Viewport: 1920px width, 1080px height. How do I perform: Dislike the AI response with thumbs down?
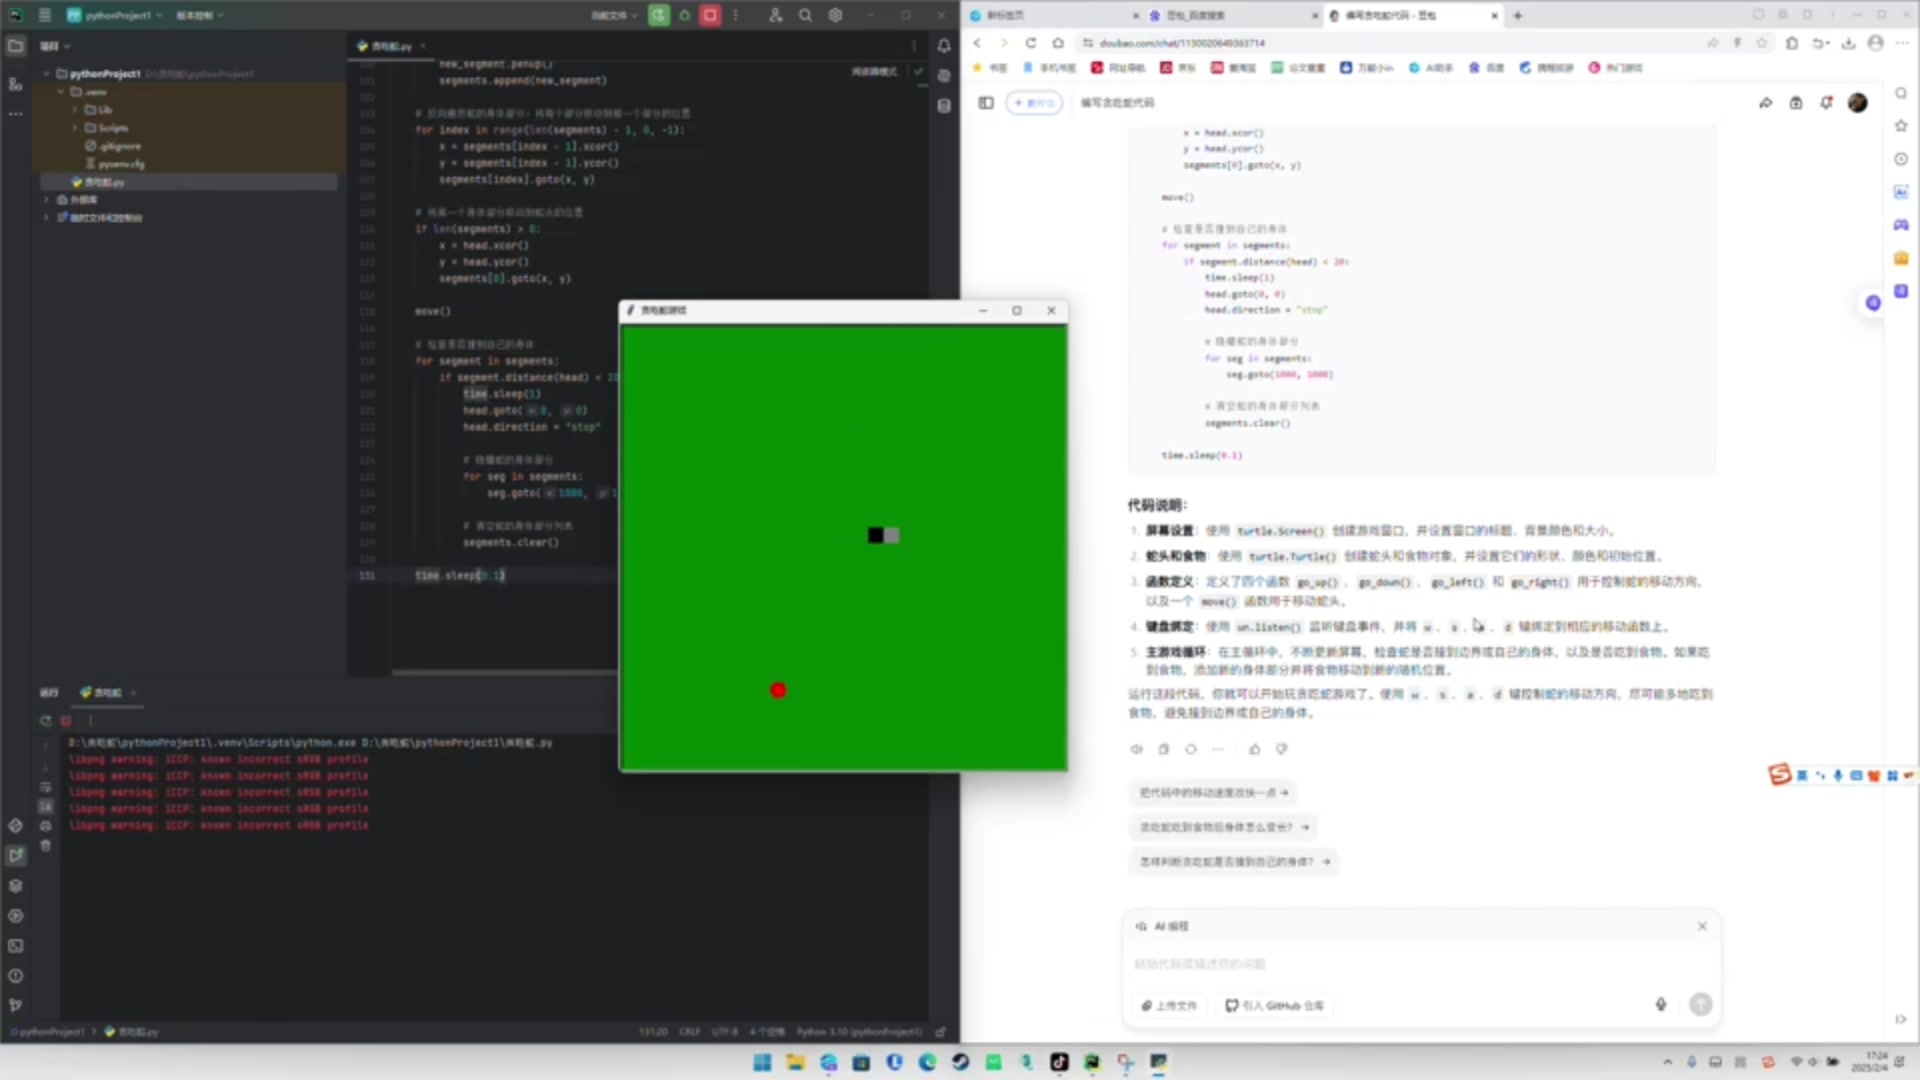pyautogui.click(x=1281, y=749)
